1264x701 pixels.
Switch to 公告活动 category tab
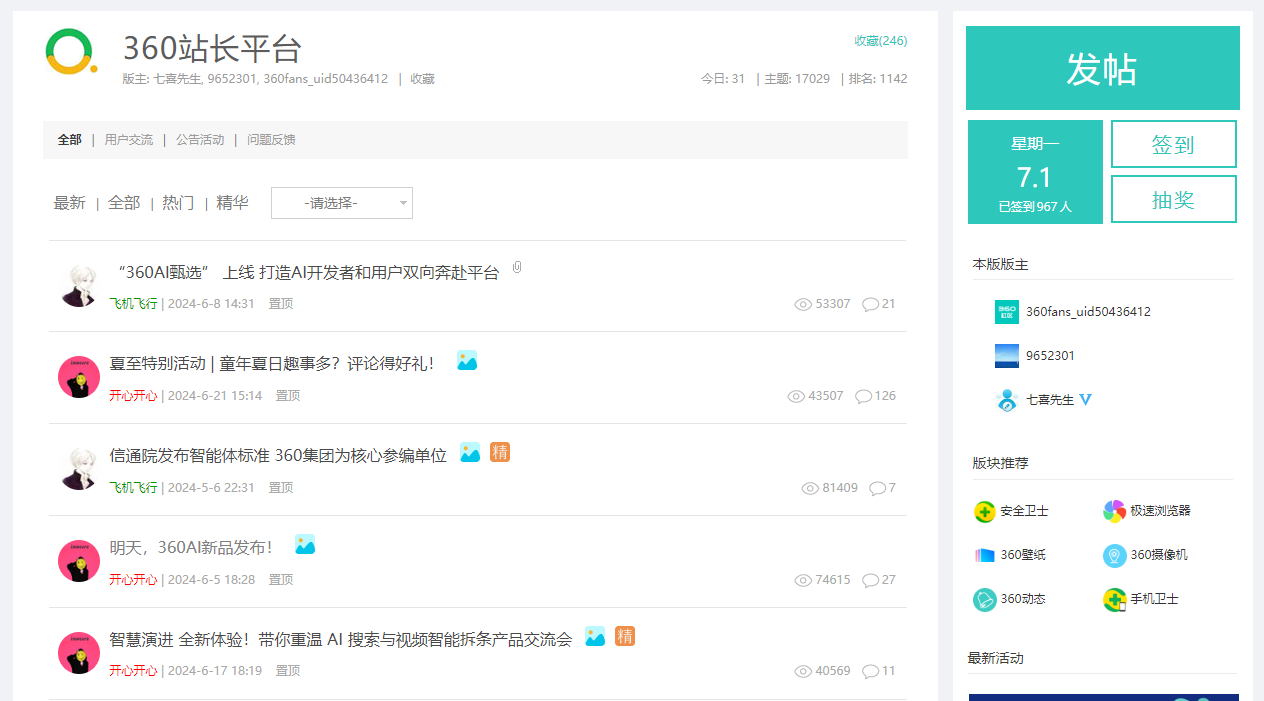coord(200,140)
